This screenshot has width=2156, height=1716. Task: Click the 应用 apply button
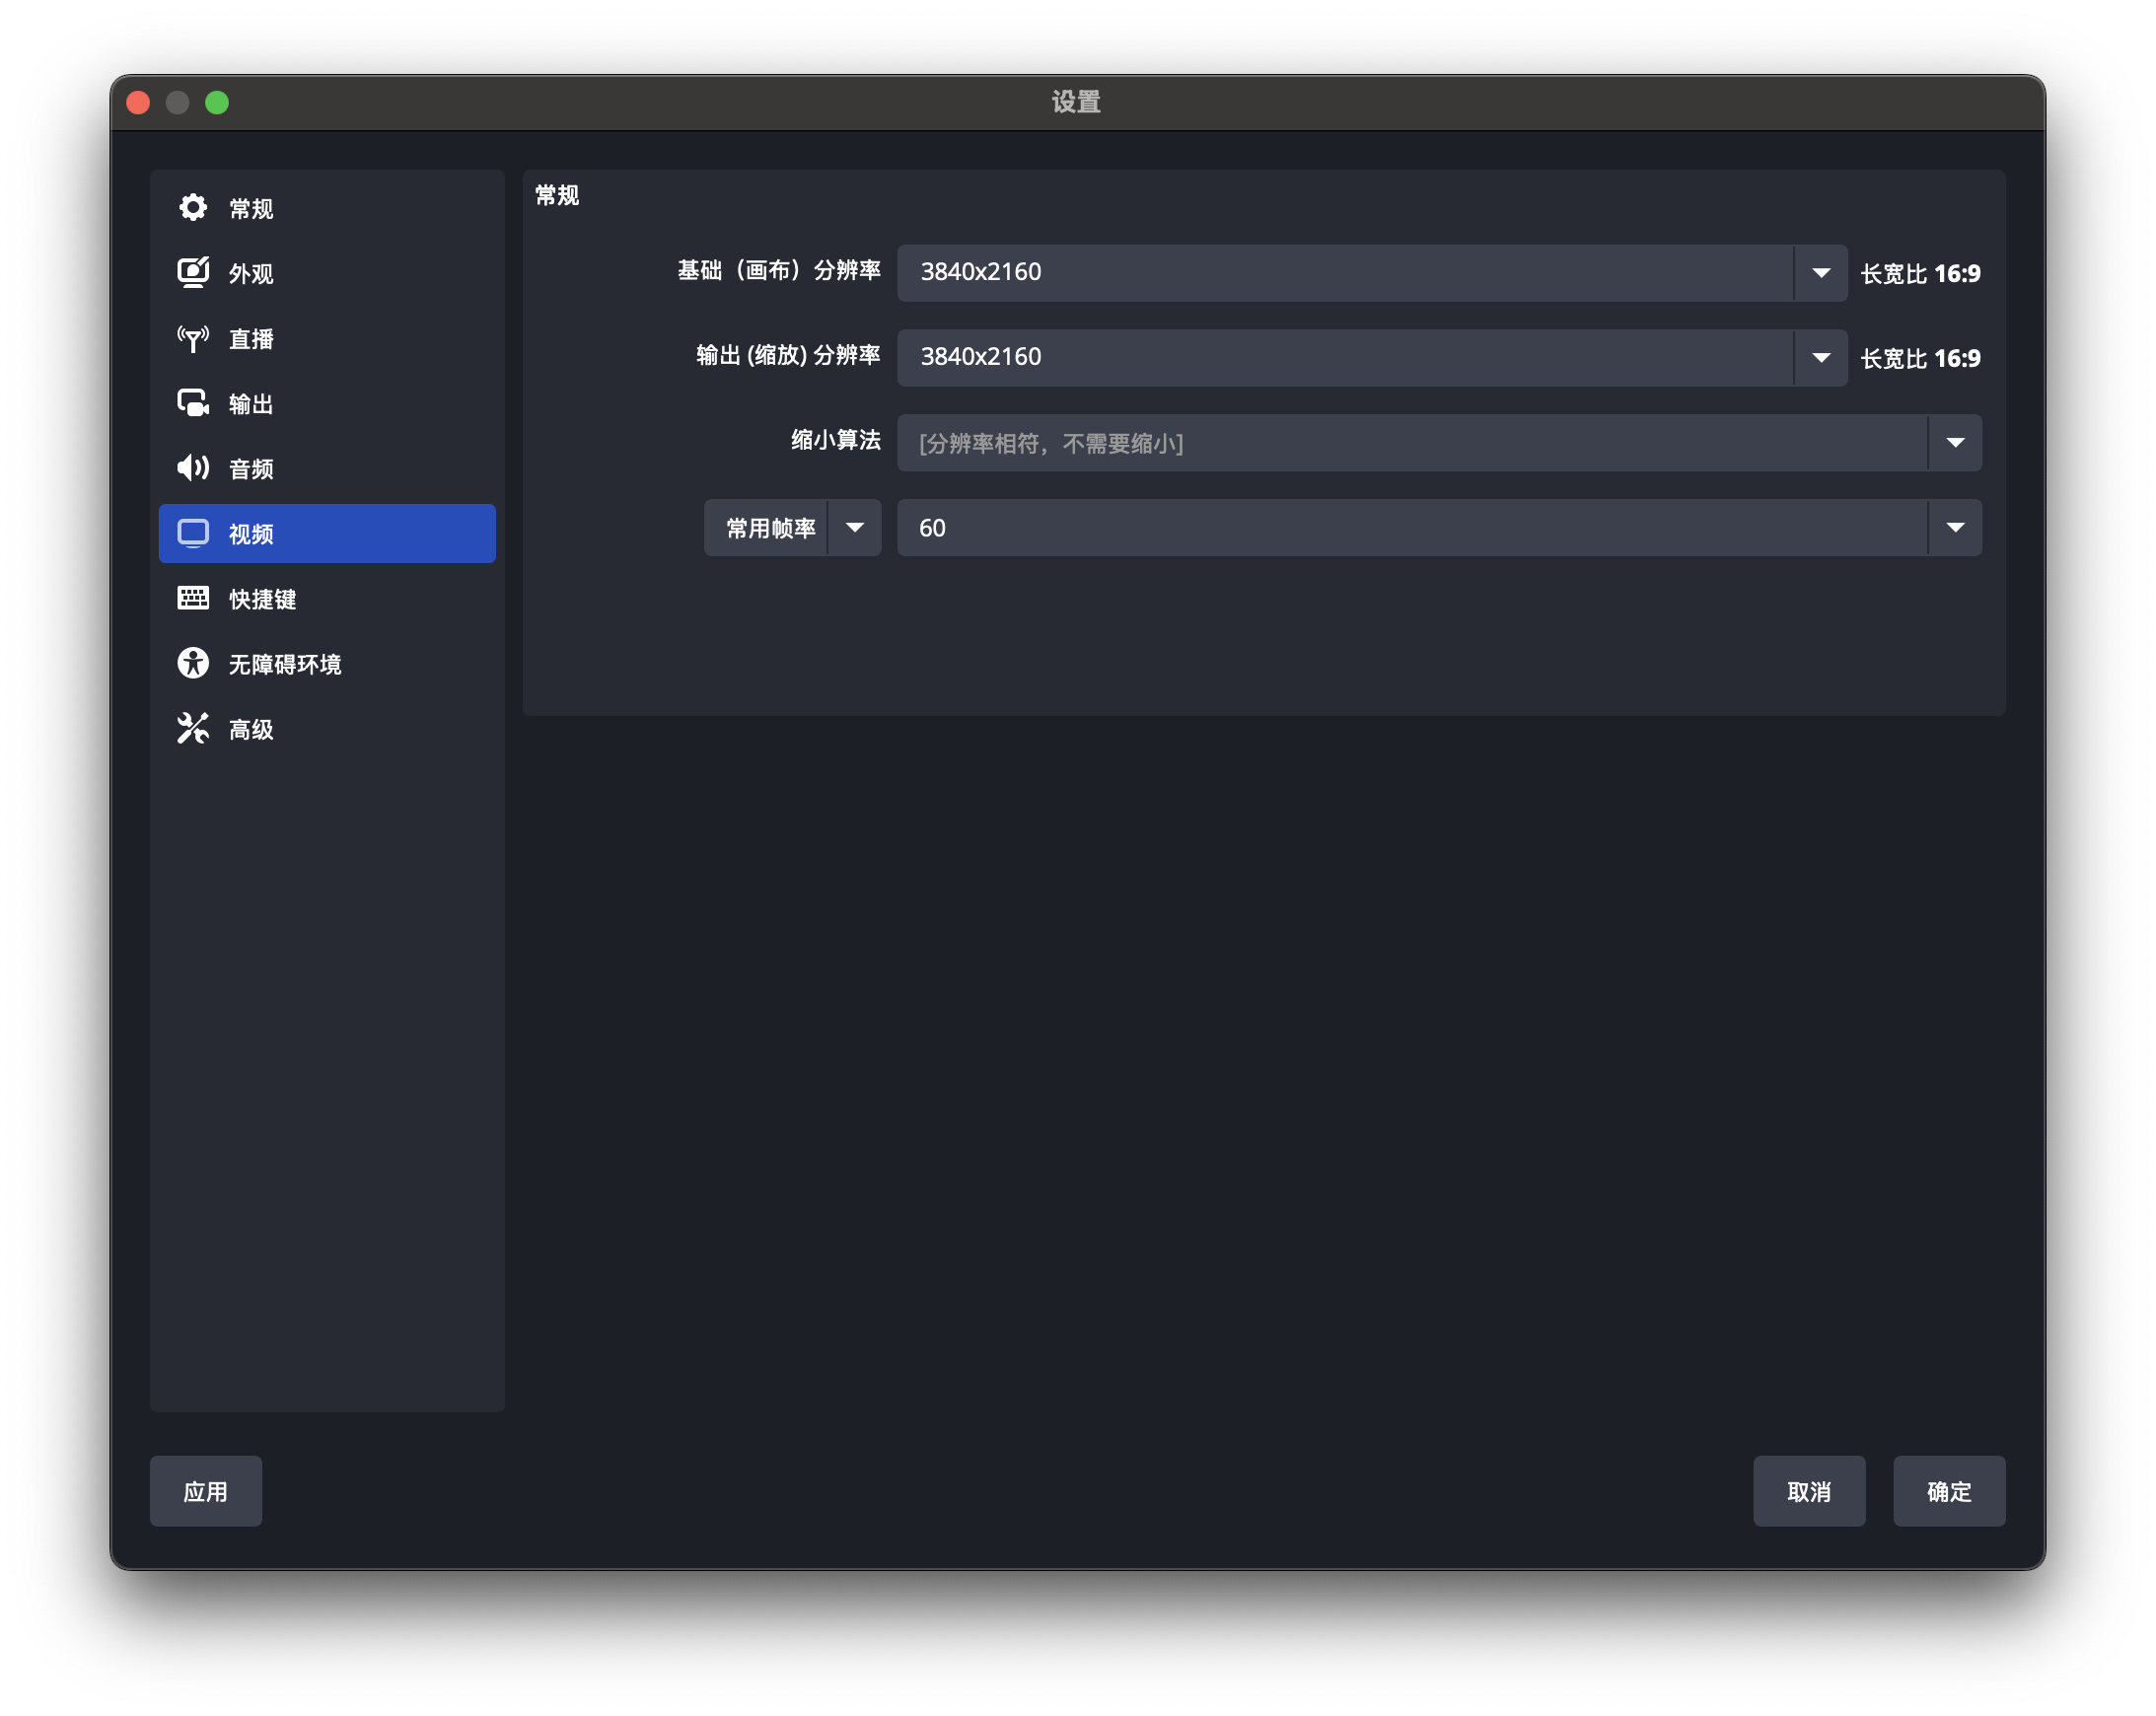point(206,1491)
